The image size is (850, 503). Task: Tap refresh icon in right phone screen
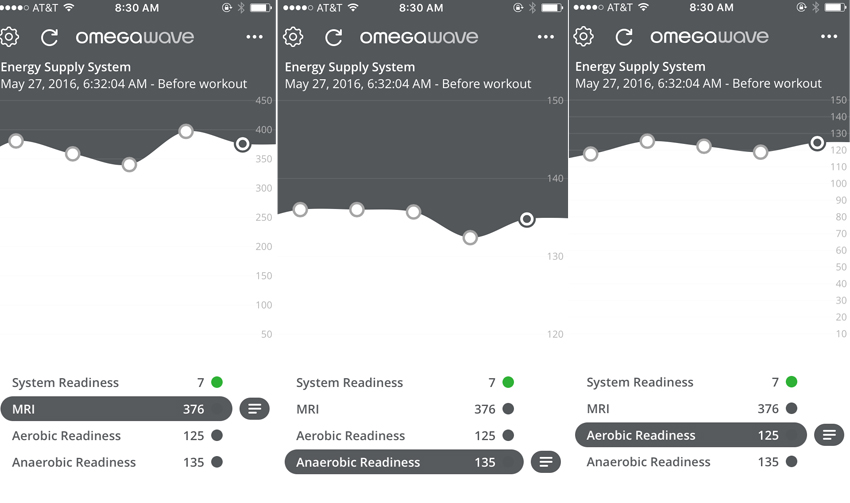(x=624, y=38)
